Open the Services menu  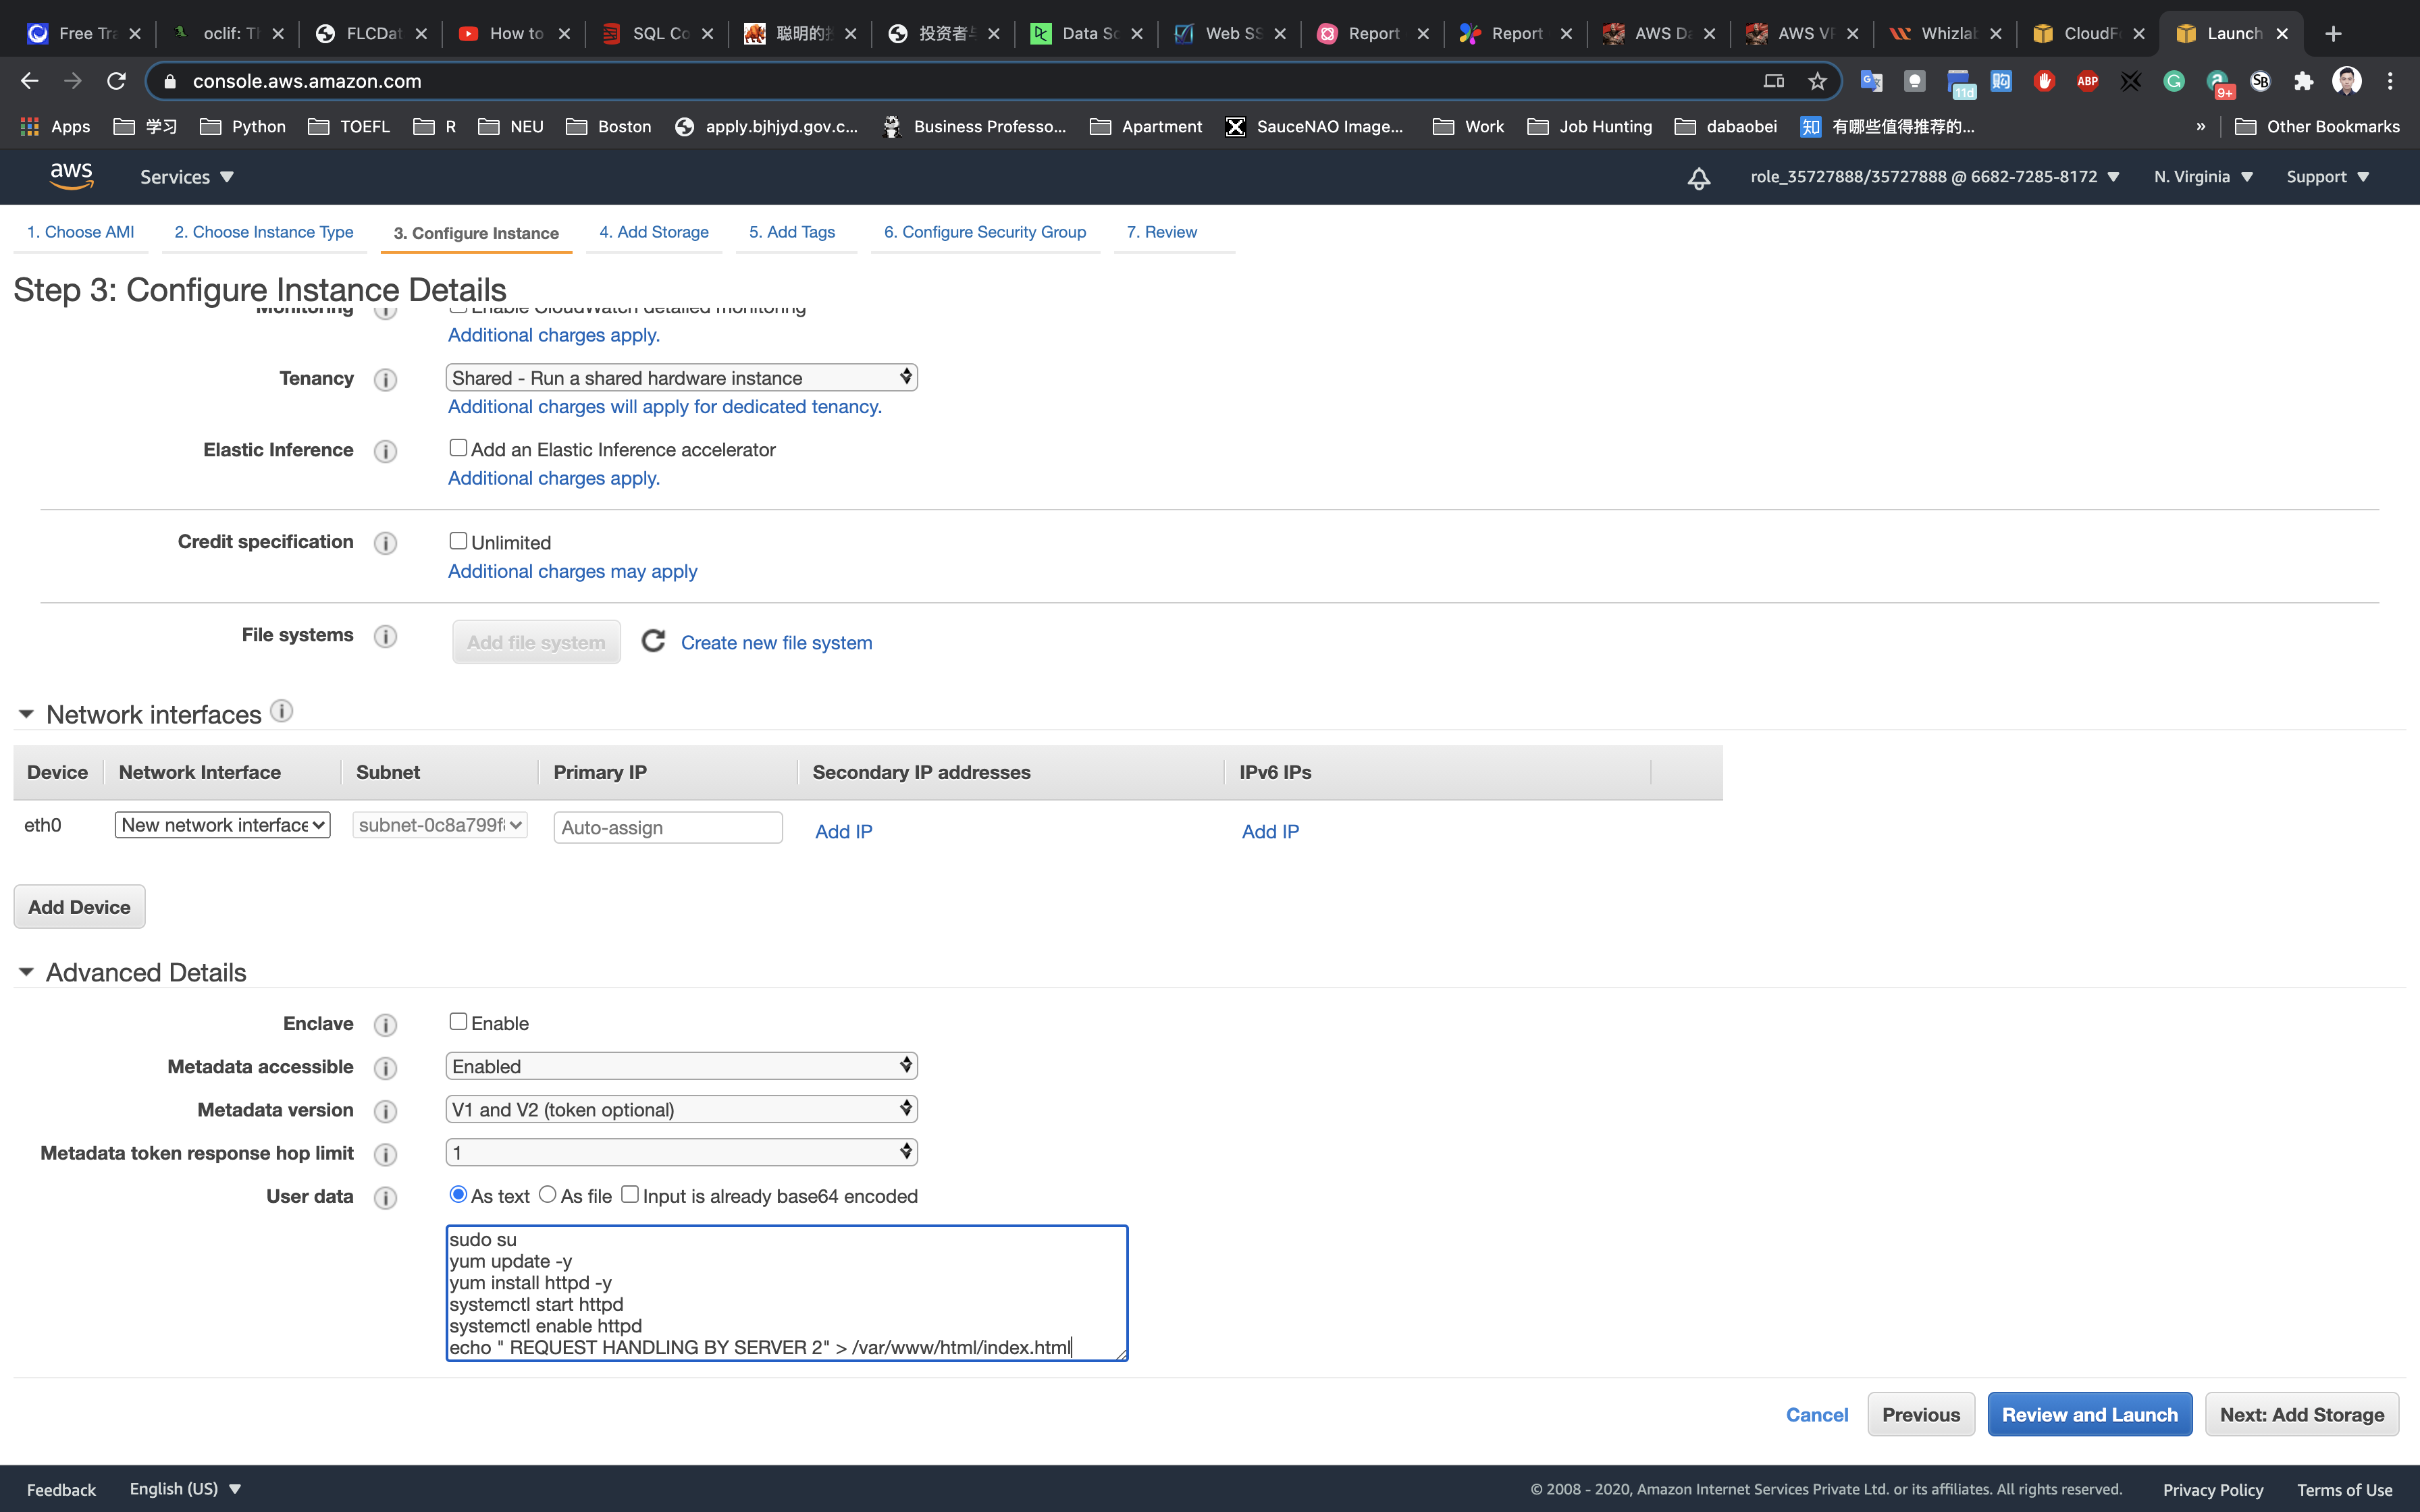(x=186, y=177)
